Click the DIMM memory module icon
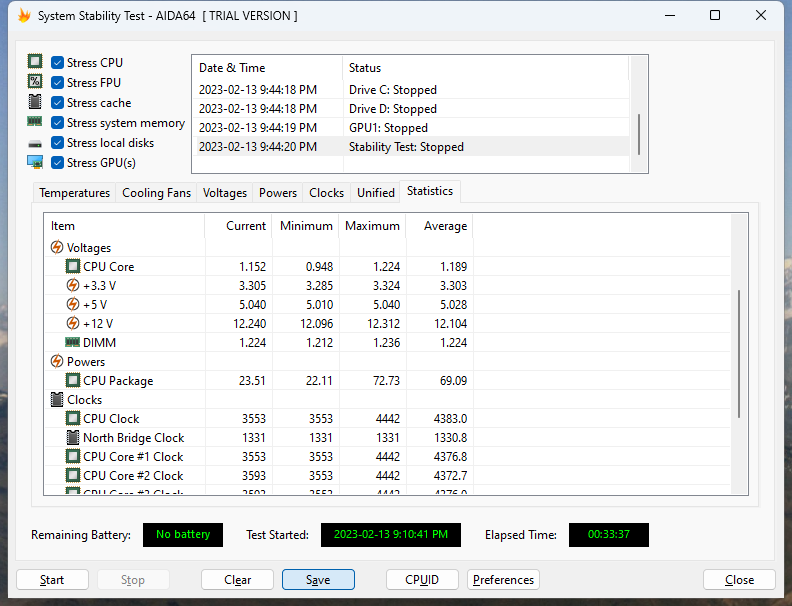 [x=73, y=342]
